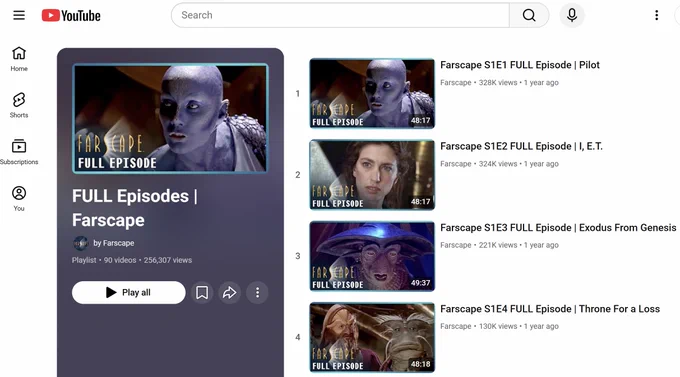
Task: Open the by Farscape channel link
Action: [x=114, y=243]
